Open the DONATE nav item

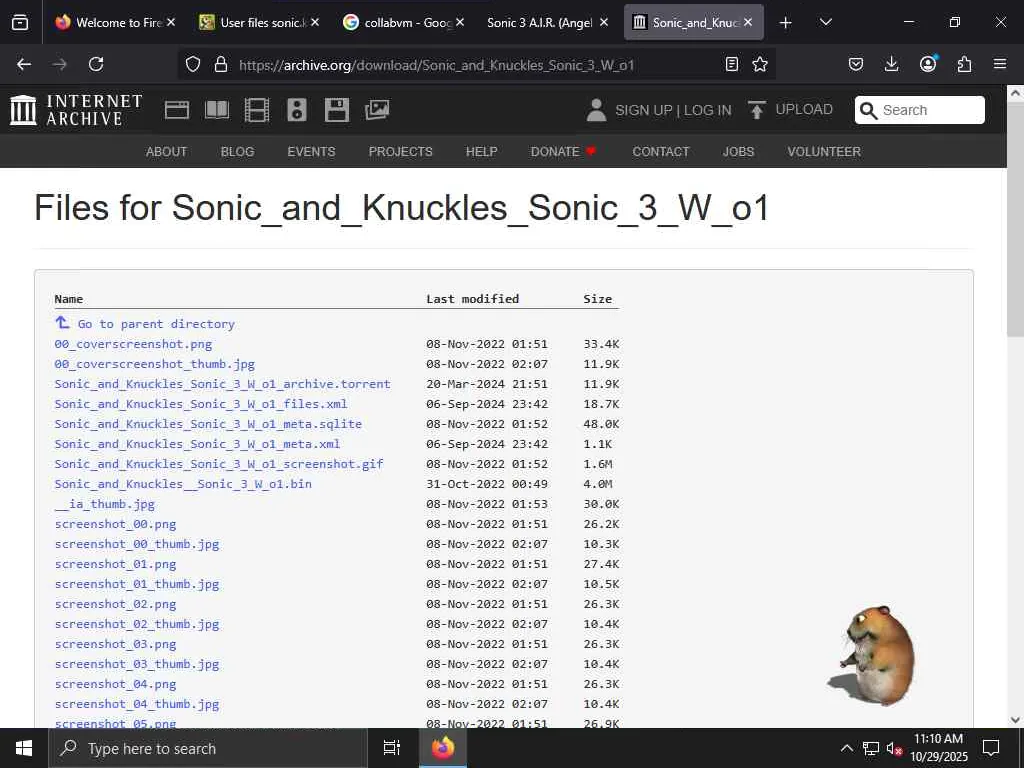563,152
